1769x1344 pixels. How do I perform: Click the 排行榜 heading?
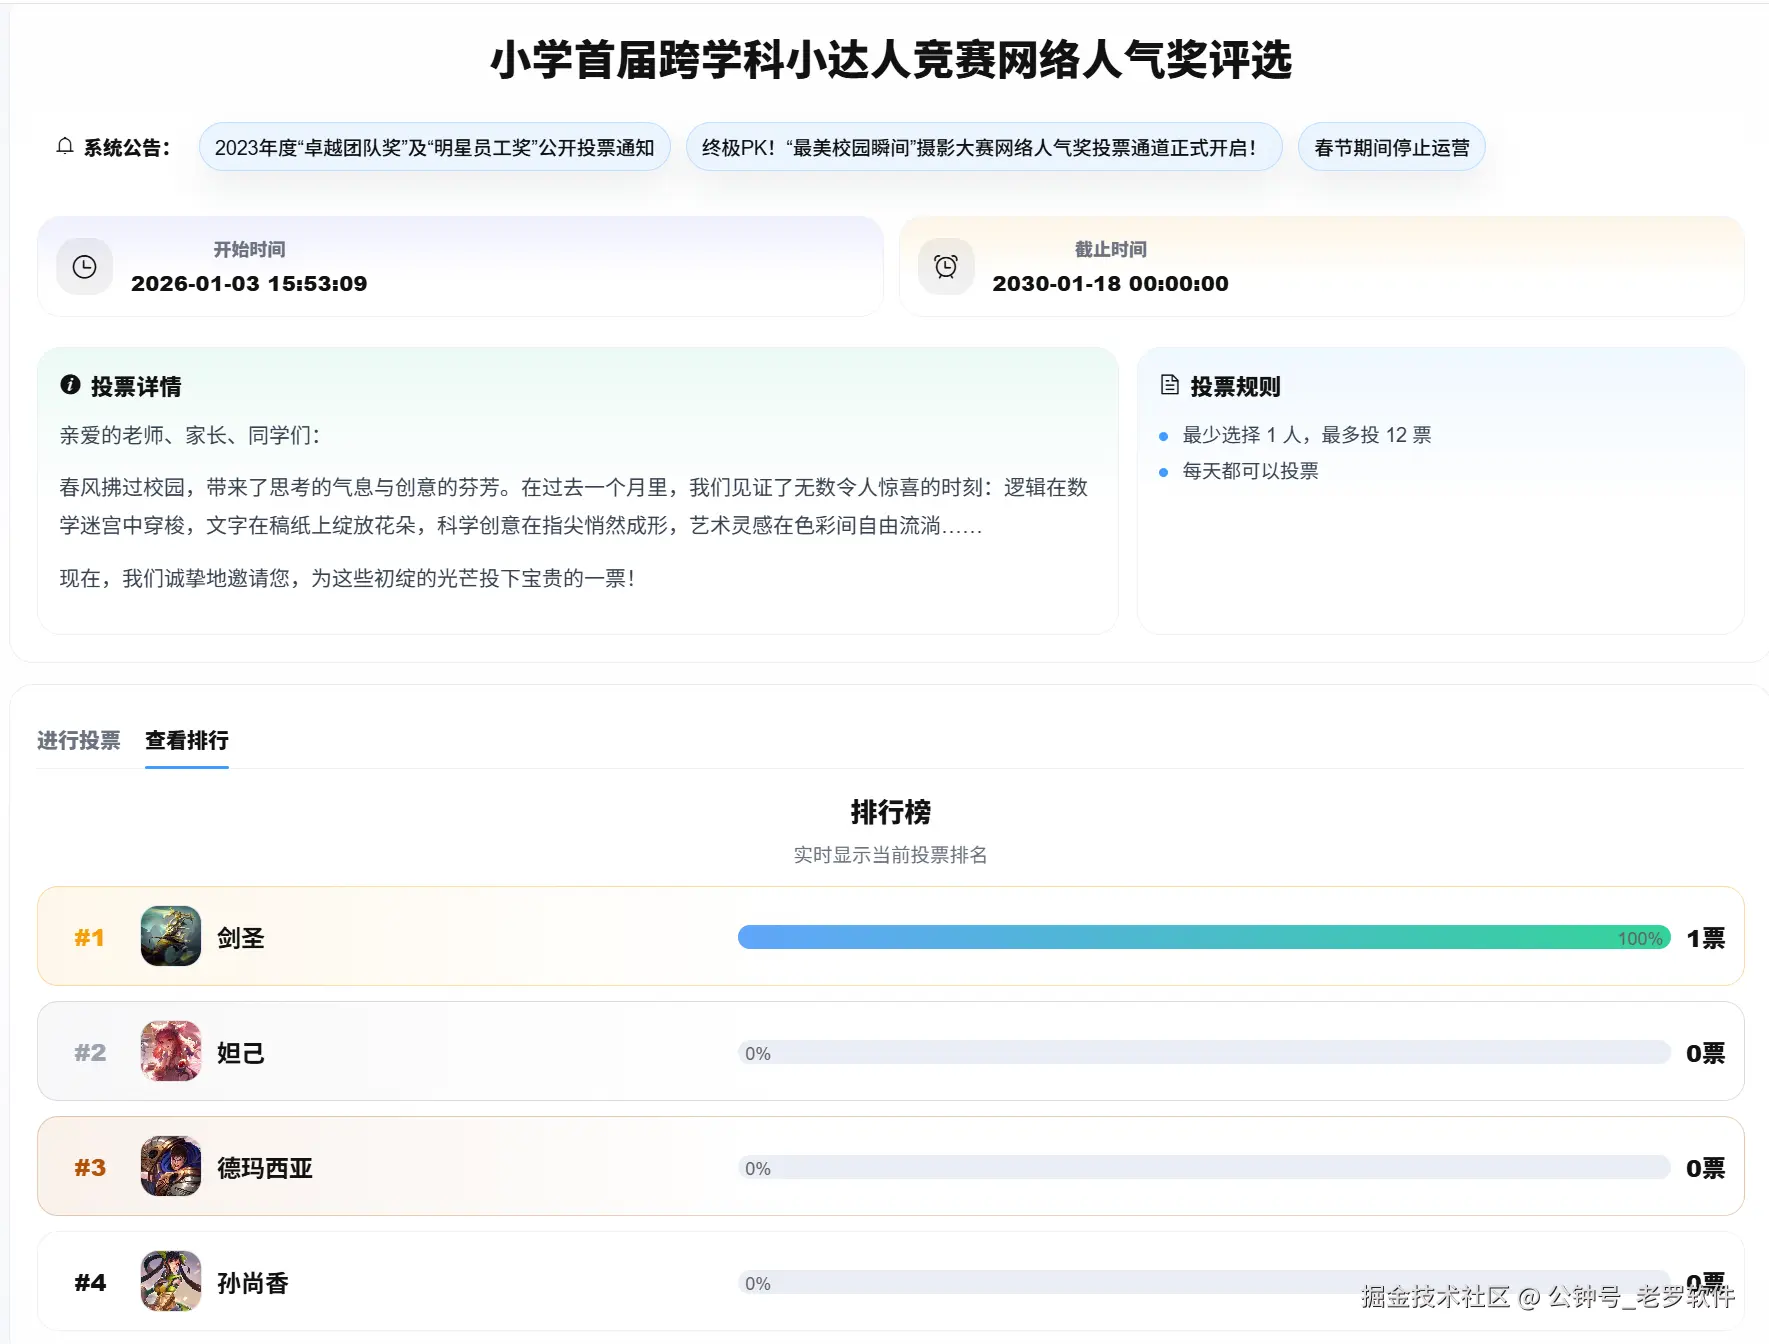[891, 812]
